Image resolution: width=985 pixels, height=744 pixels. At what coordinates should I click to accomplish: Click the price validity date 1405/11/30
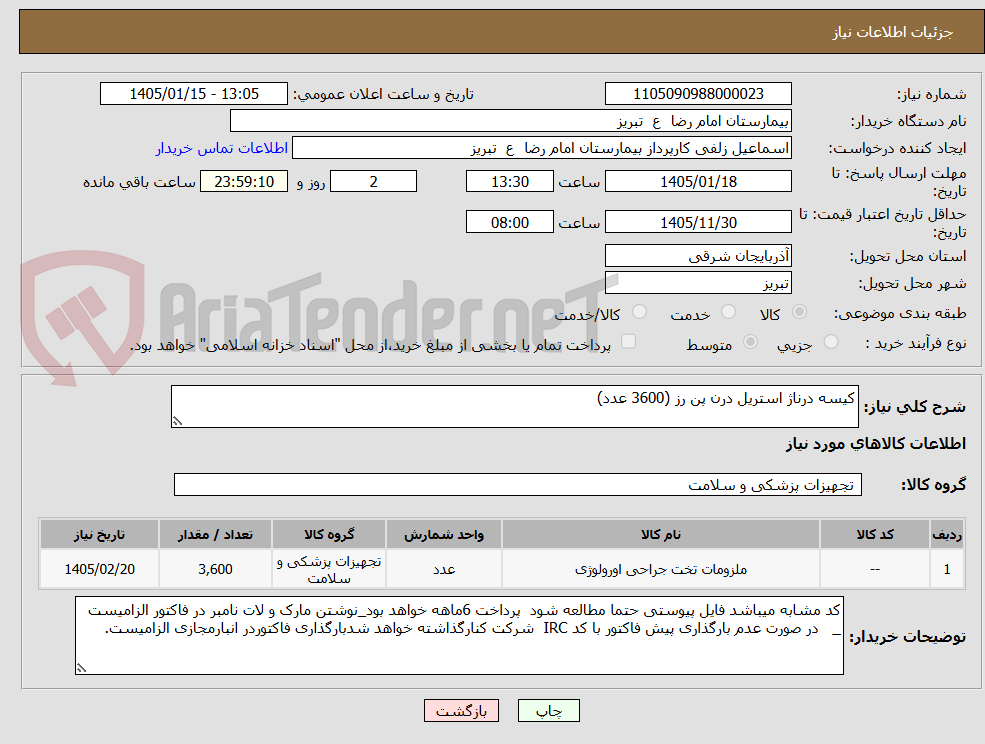click(x=698, y=222)
